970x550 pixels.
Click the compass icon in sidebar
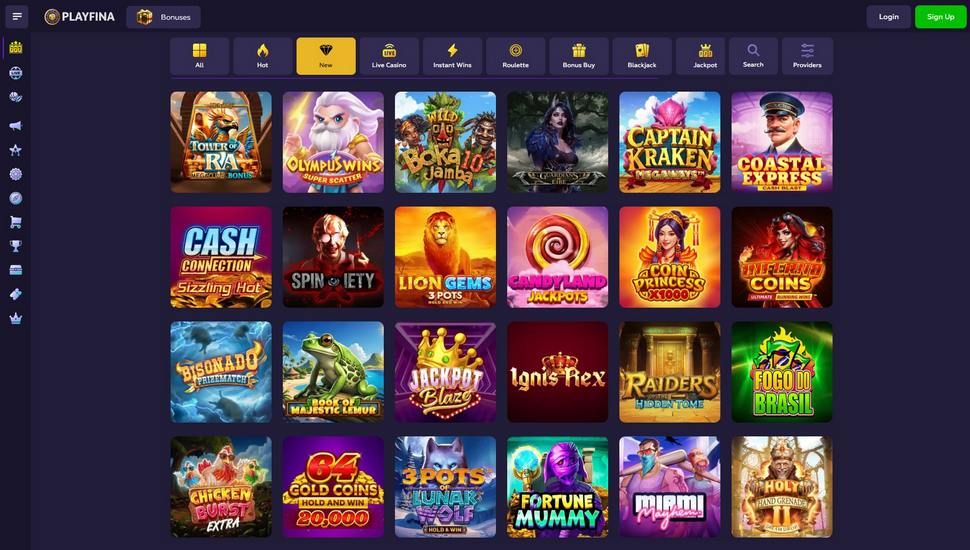15,198
